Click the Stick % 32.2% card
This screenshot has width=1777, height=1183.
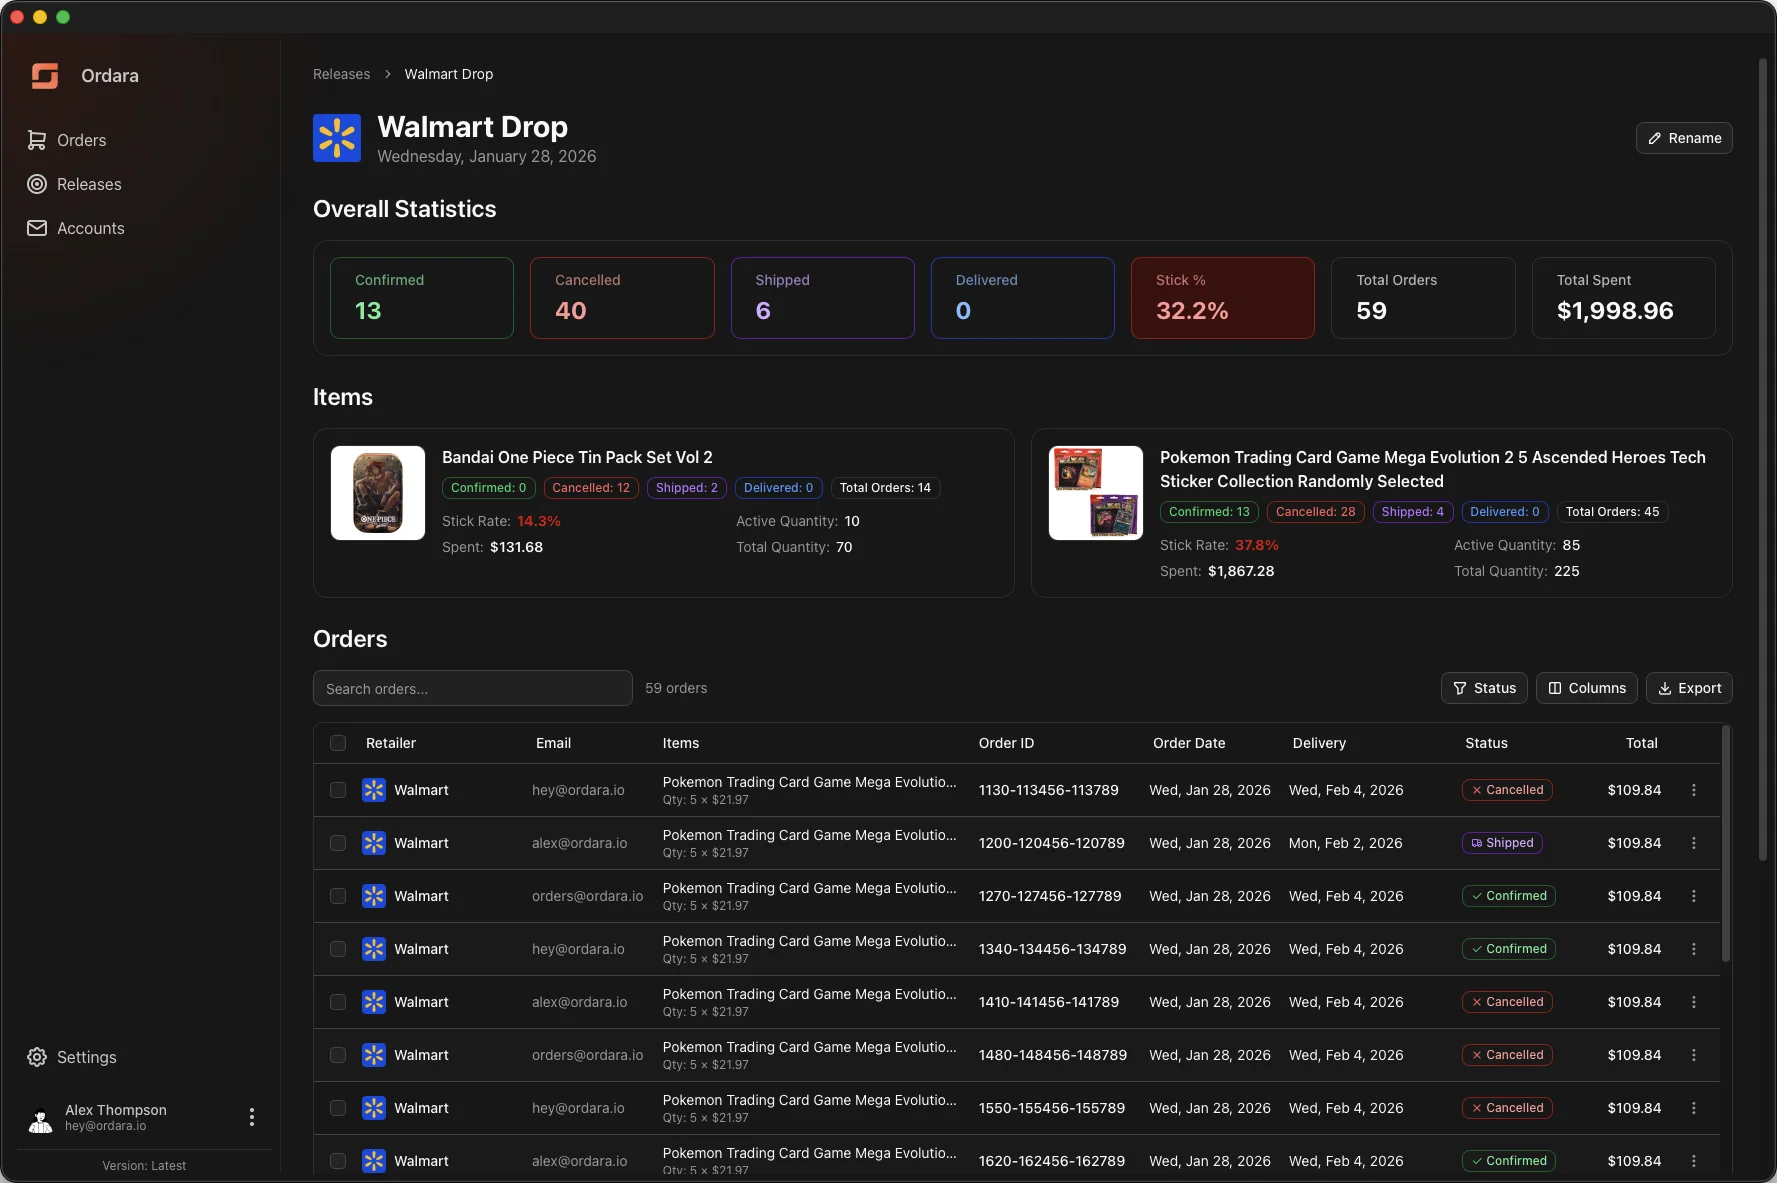[x=1223, y=298]
